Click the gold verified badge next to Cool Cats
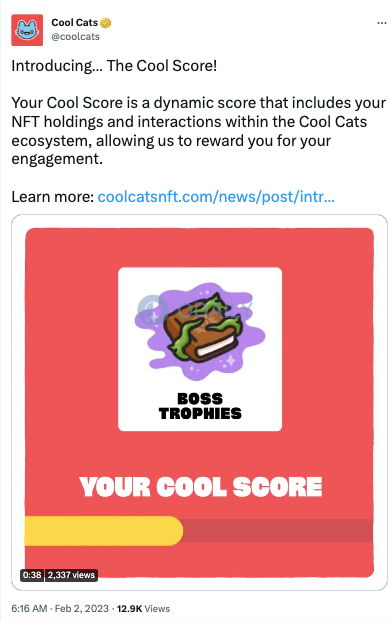Viewport: 391px width, 621px height. pyautogui.click(x=105, y=23)
